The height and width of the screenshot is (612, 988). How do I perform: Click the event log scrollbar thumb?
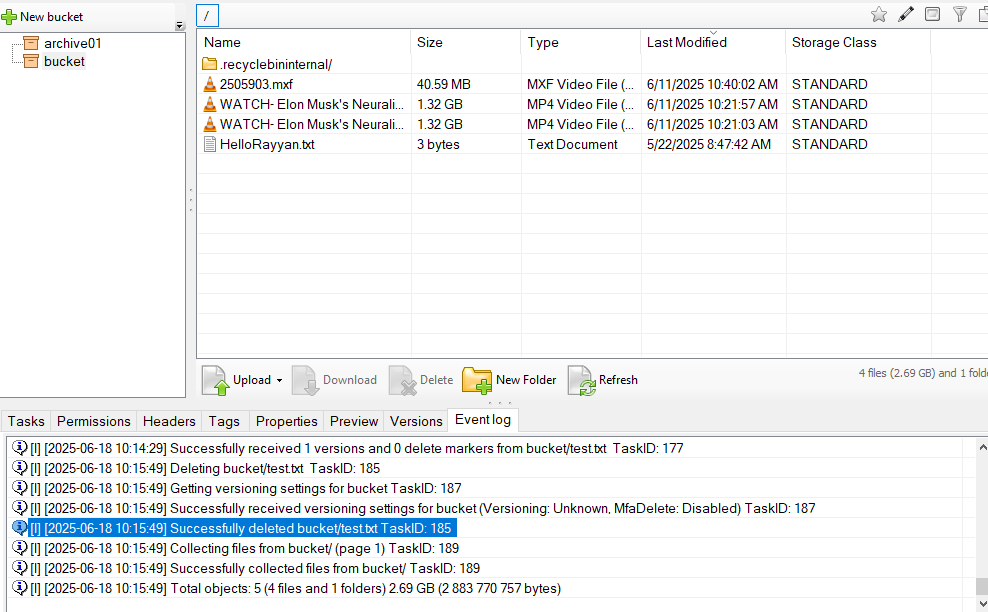tap(982, 587)
